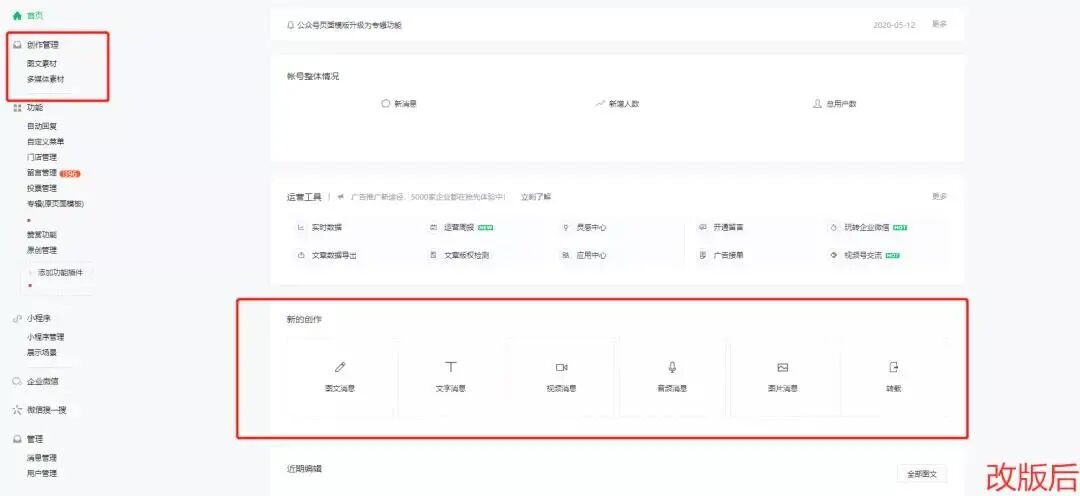Open 赞赏功能 in the sidebar
This screenshot has width=1080, height=496.
(42, 235)
